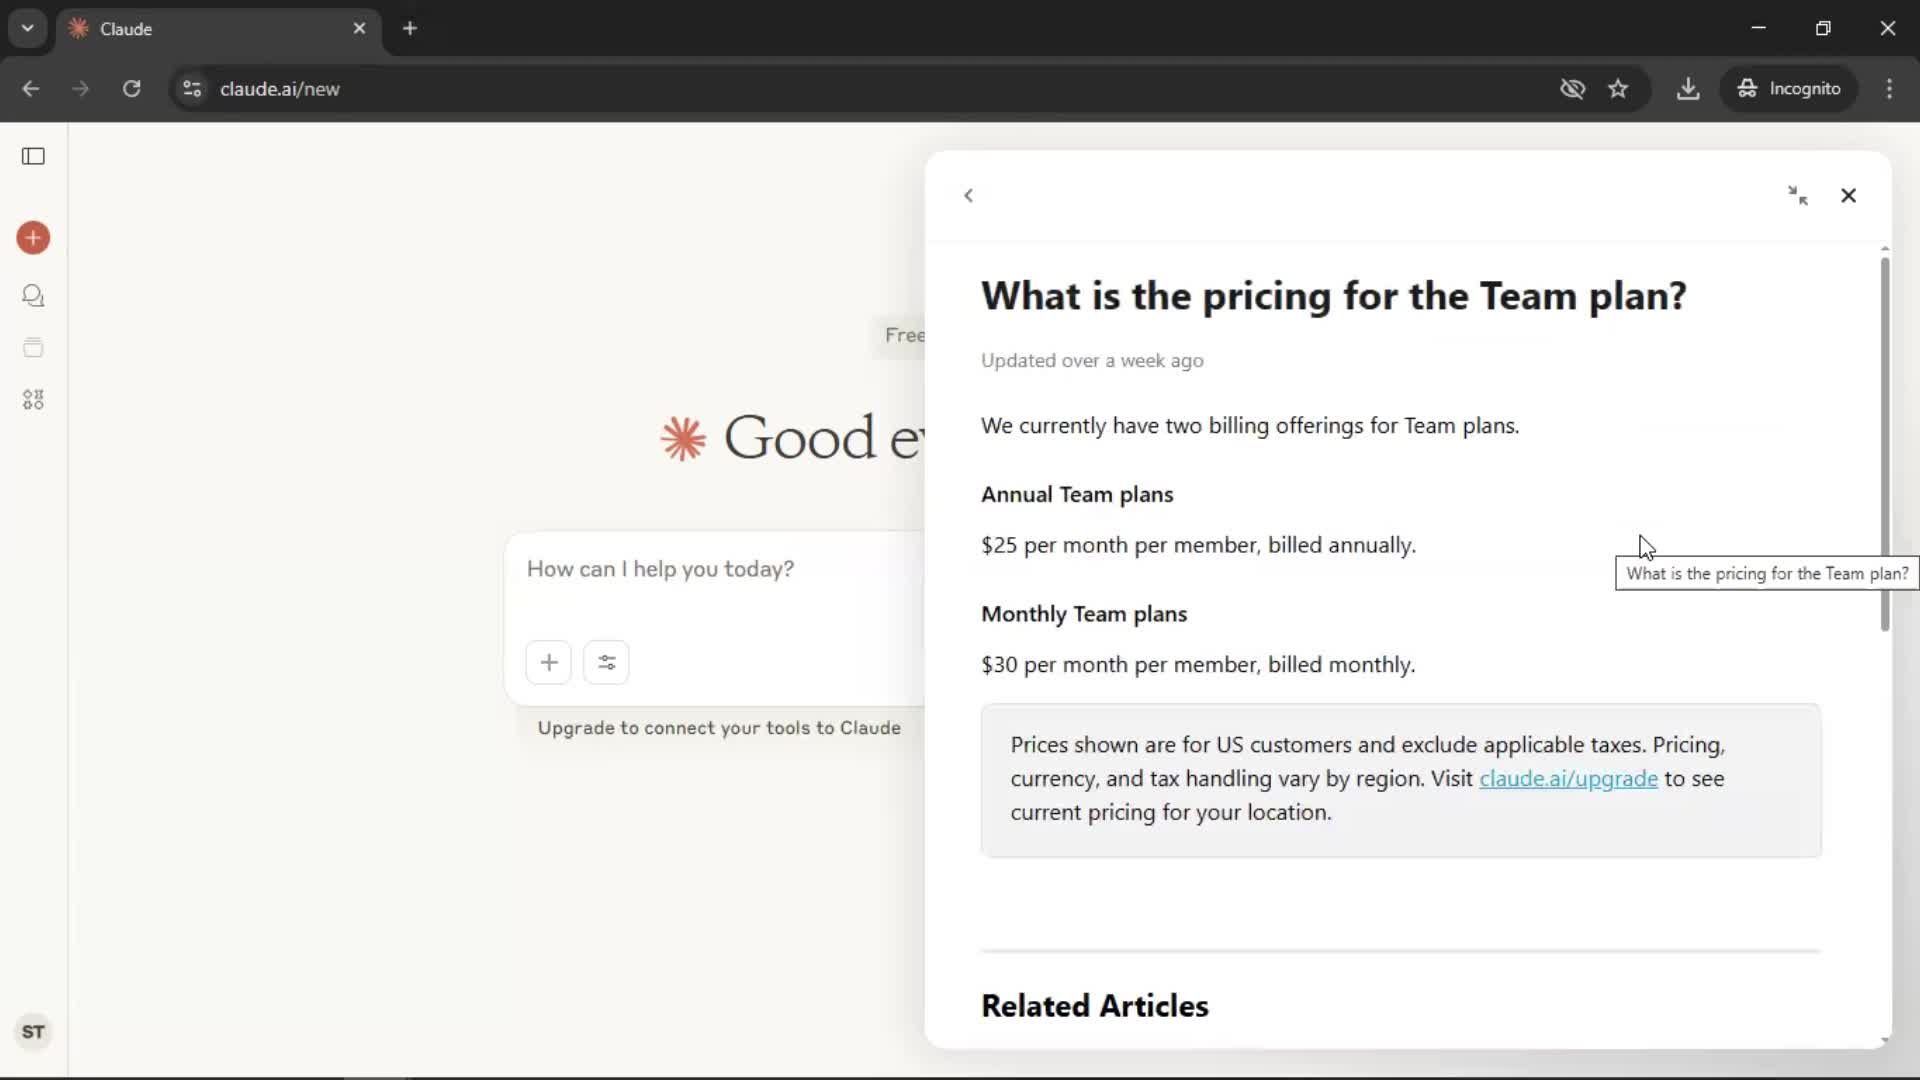1920x1080 pixels.
Task: Open the Artifacts icon in the sidebar
Action: [33, 400]
